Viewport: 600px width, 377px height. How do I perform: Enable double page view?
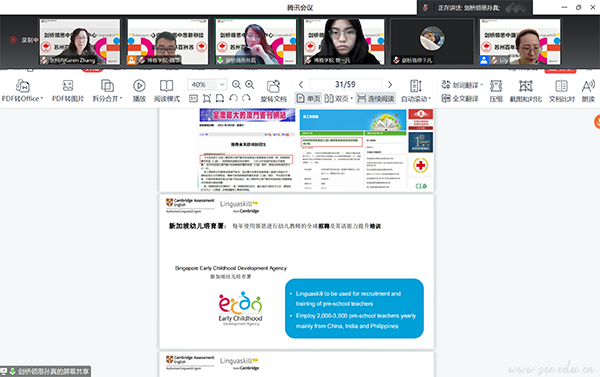(x=338, y=99)
